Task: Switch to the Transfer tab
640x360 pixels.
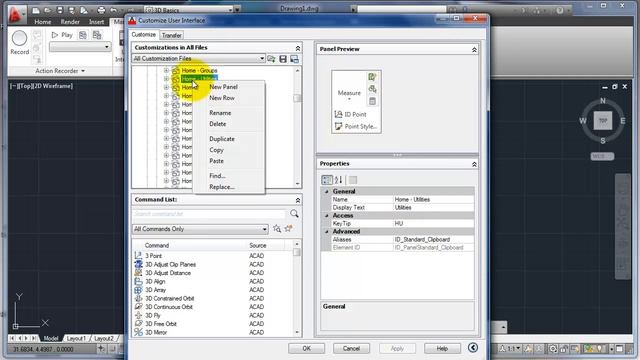Action: point(171,35)
